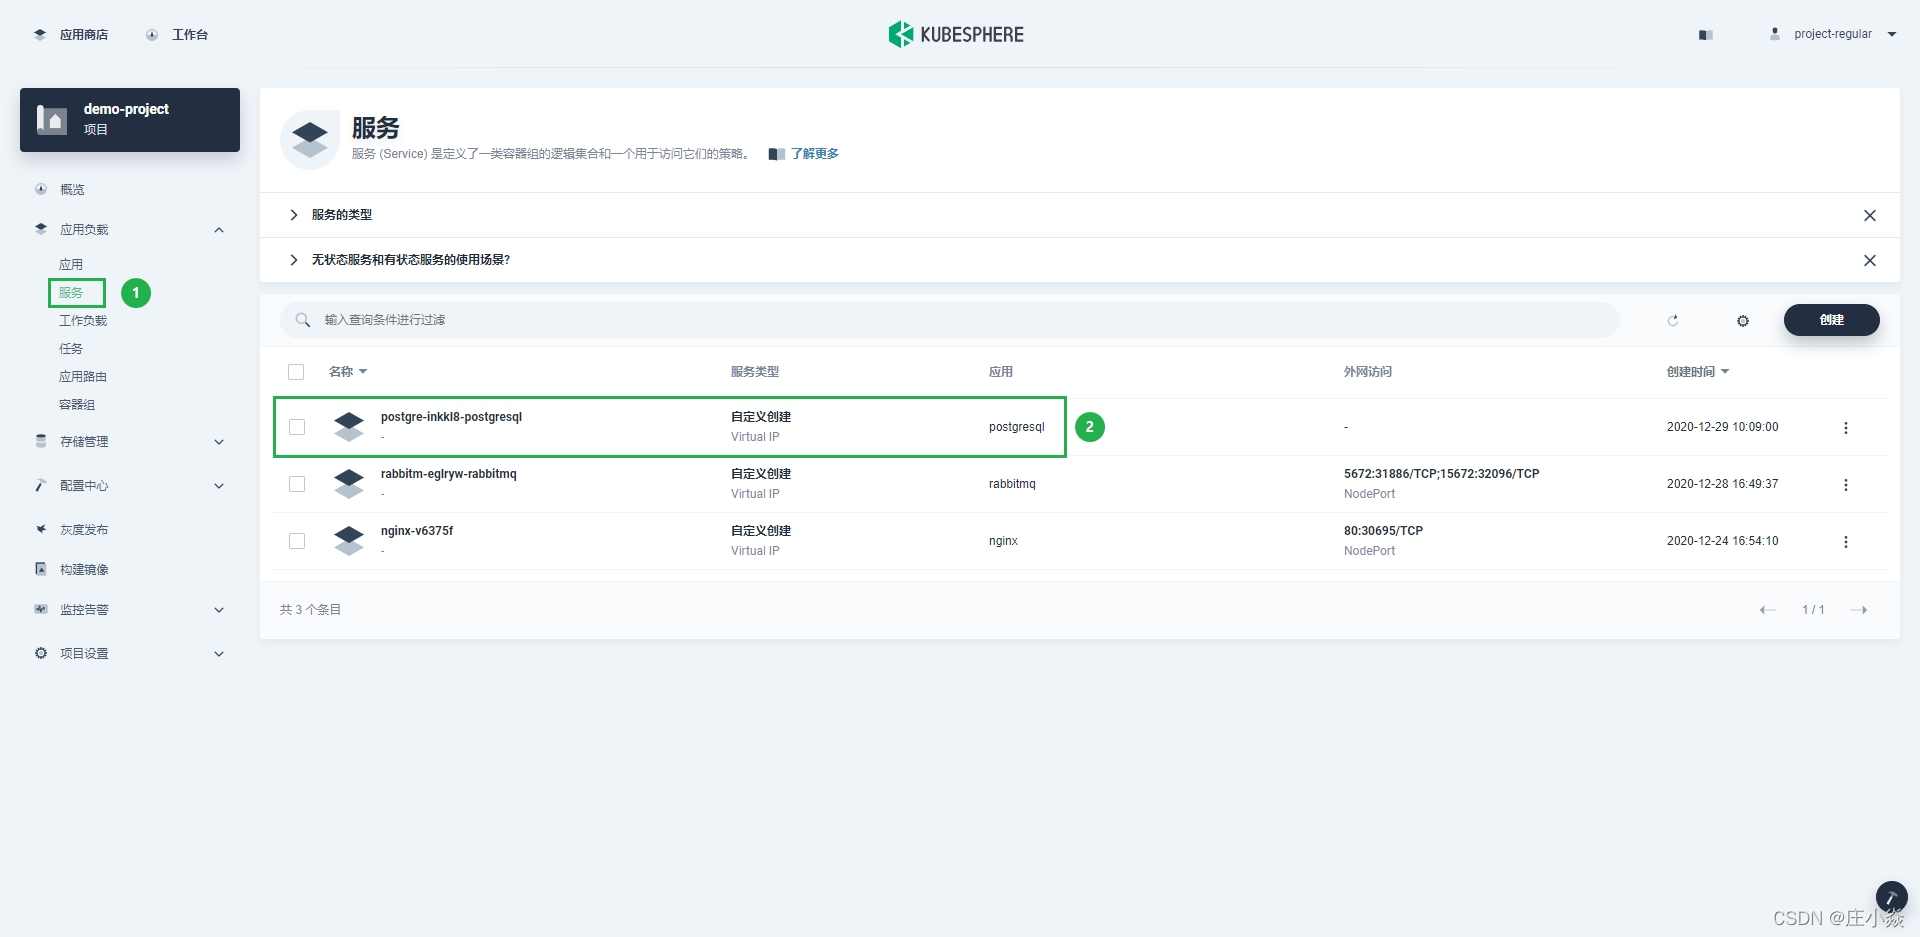Viewport: 1920px width, 937px height.
Task: Click the 外网访问 column header
Action: tap(1367, 372)
